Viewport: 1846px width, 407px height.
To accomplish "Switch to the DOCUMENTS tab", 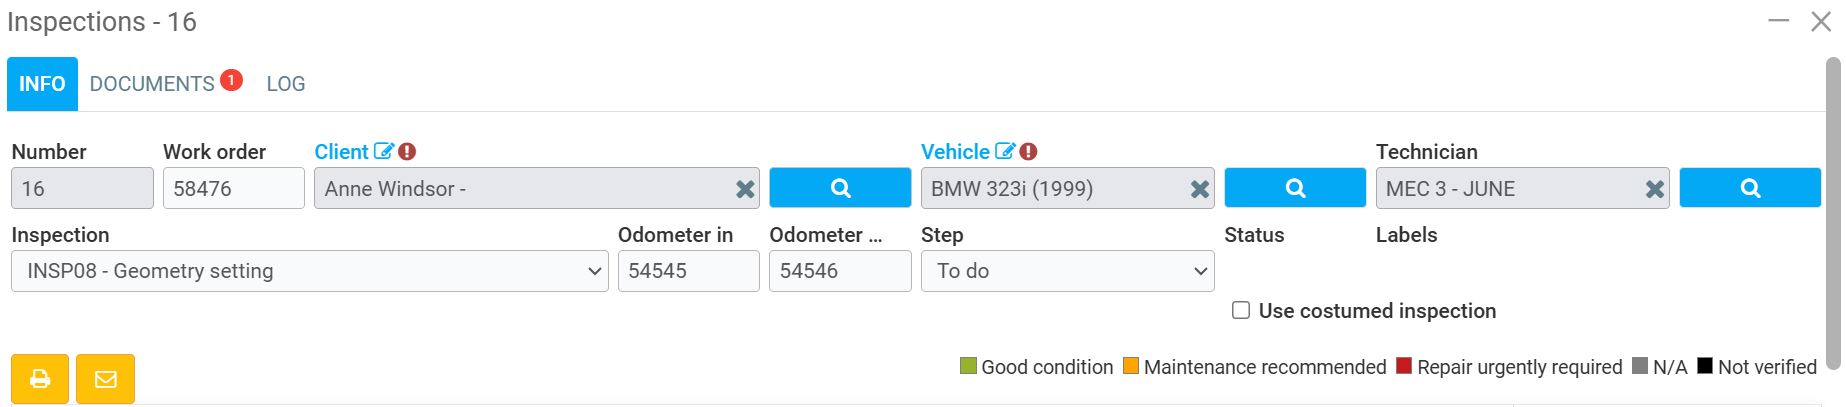I will (152, 84).
